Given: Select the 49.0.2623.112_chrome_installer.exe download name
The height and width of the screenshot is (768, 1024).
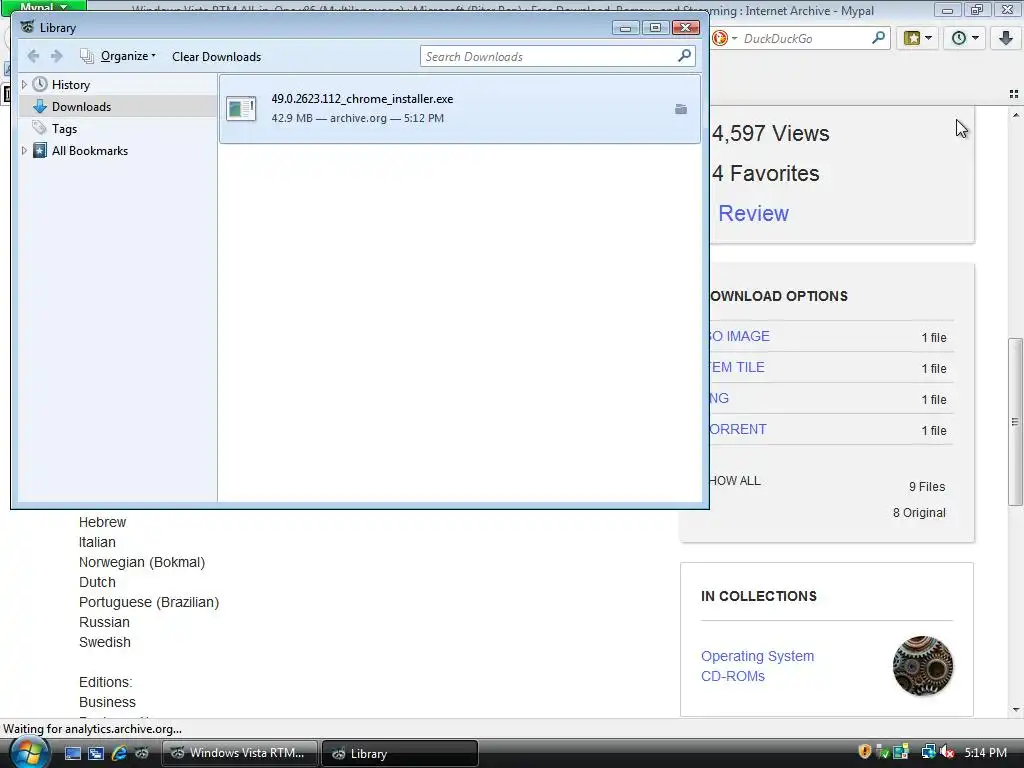Looking at the screenshot, I should click(362, 99).
